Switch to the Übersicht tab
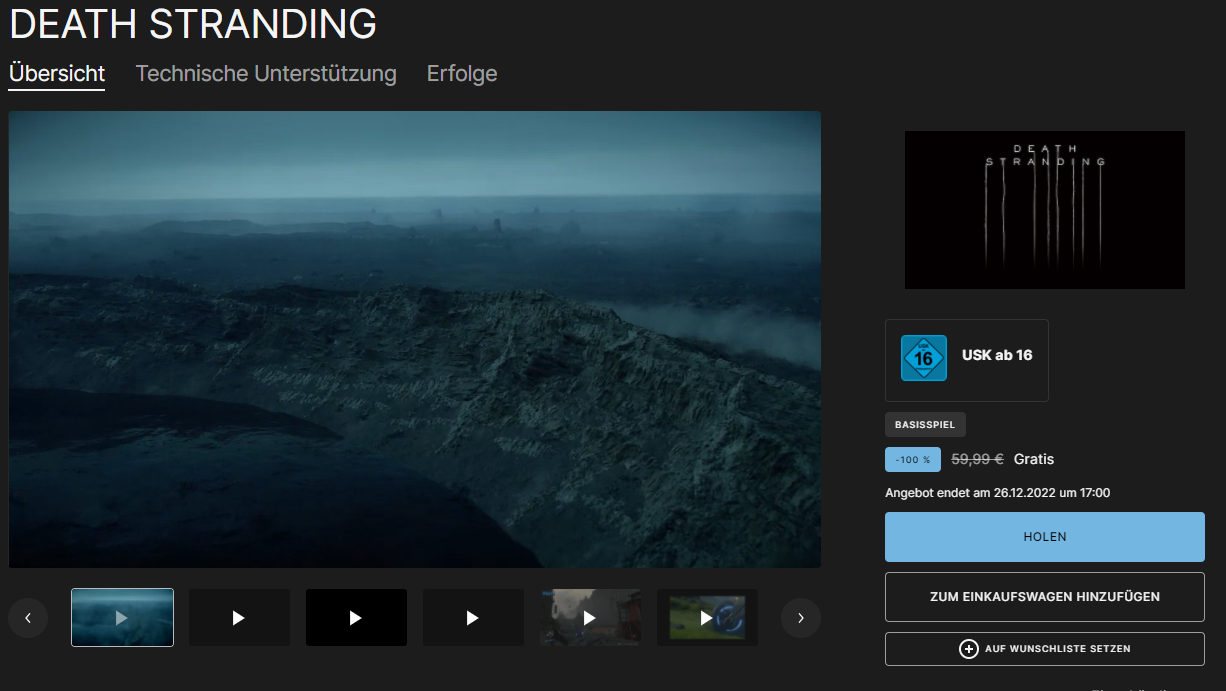 (x=57, y=74)
